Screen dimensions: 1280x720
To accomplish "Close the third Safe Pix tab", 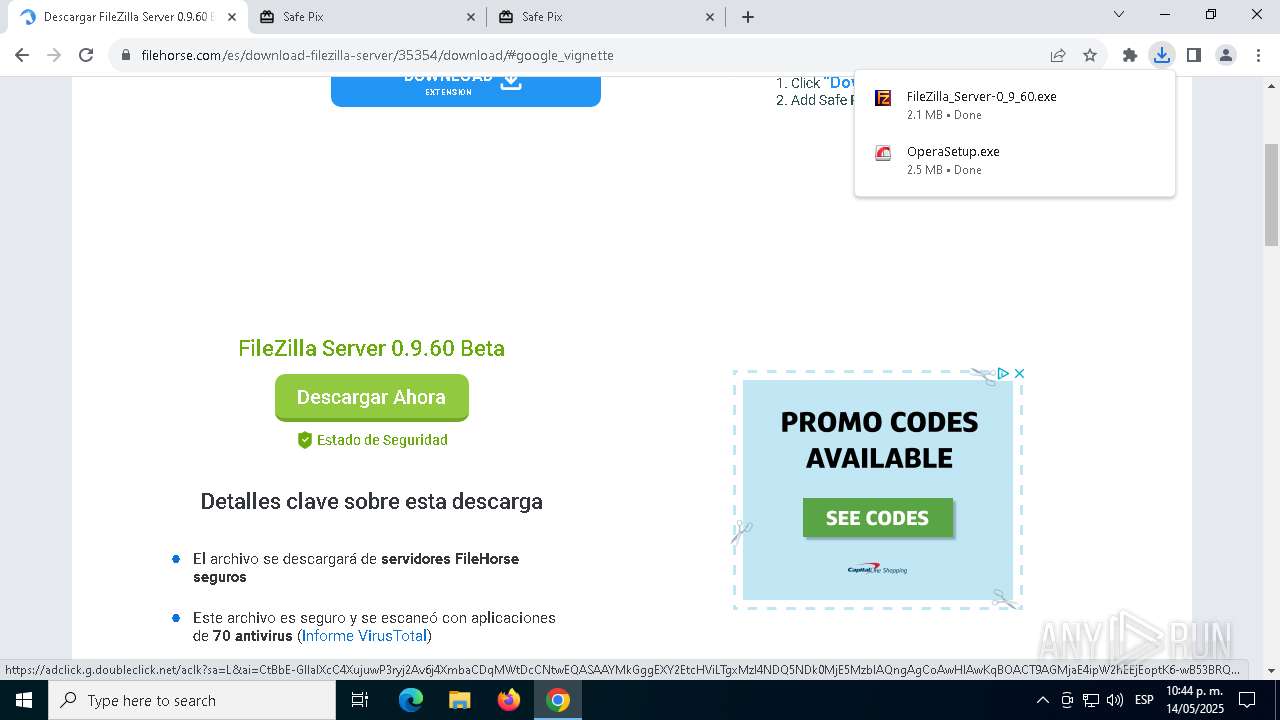I will point(711,17).
